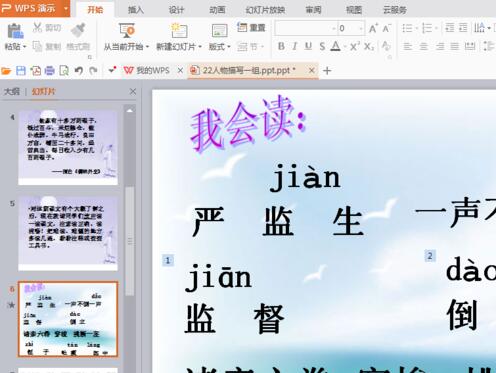Click the increase indent icon

point(463,28)
